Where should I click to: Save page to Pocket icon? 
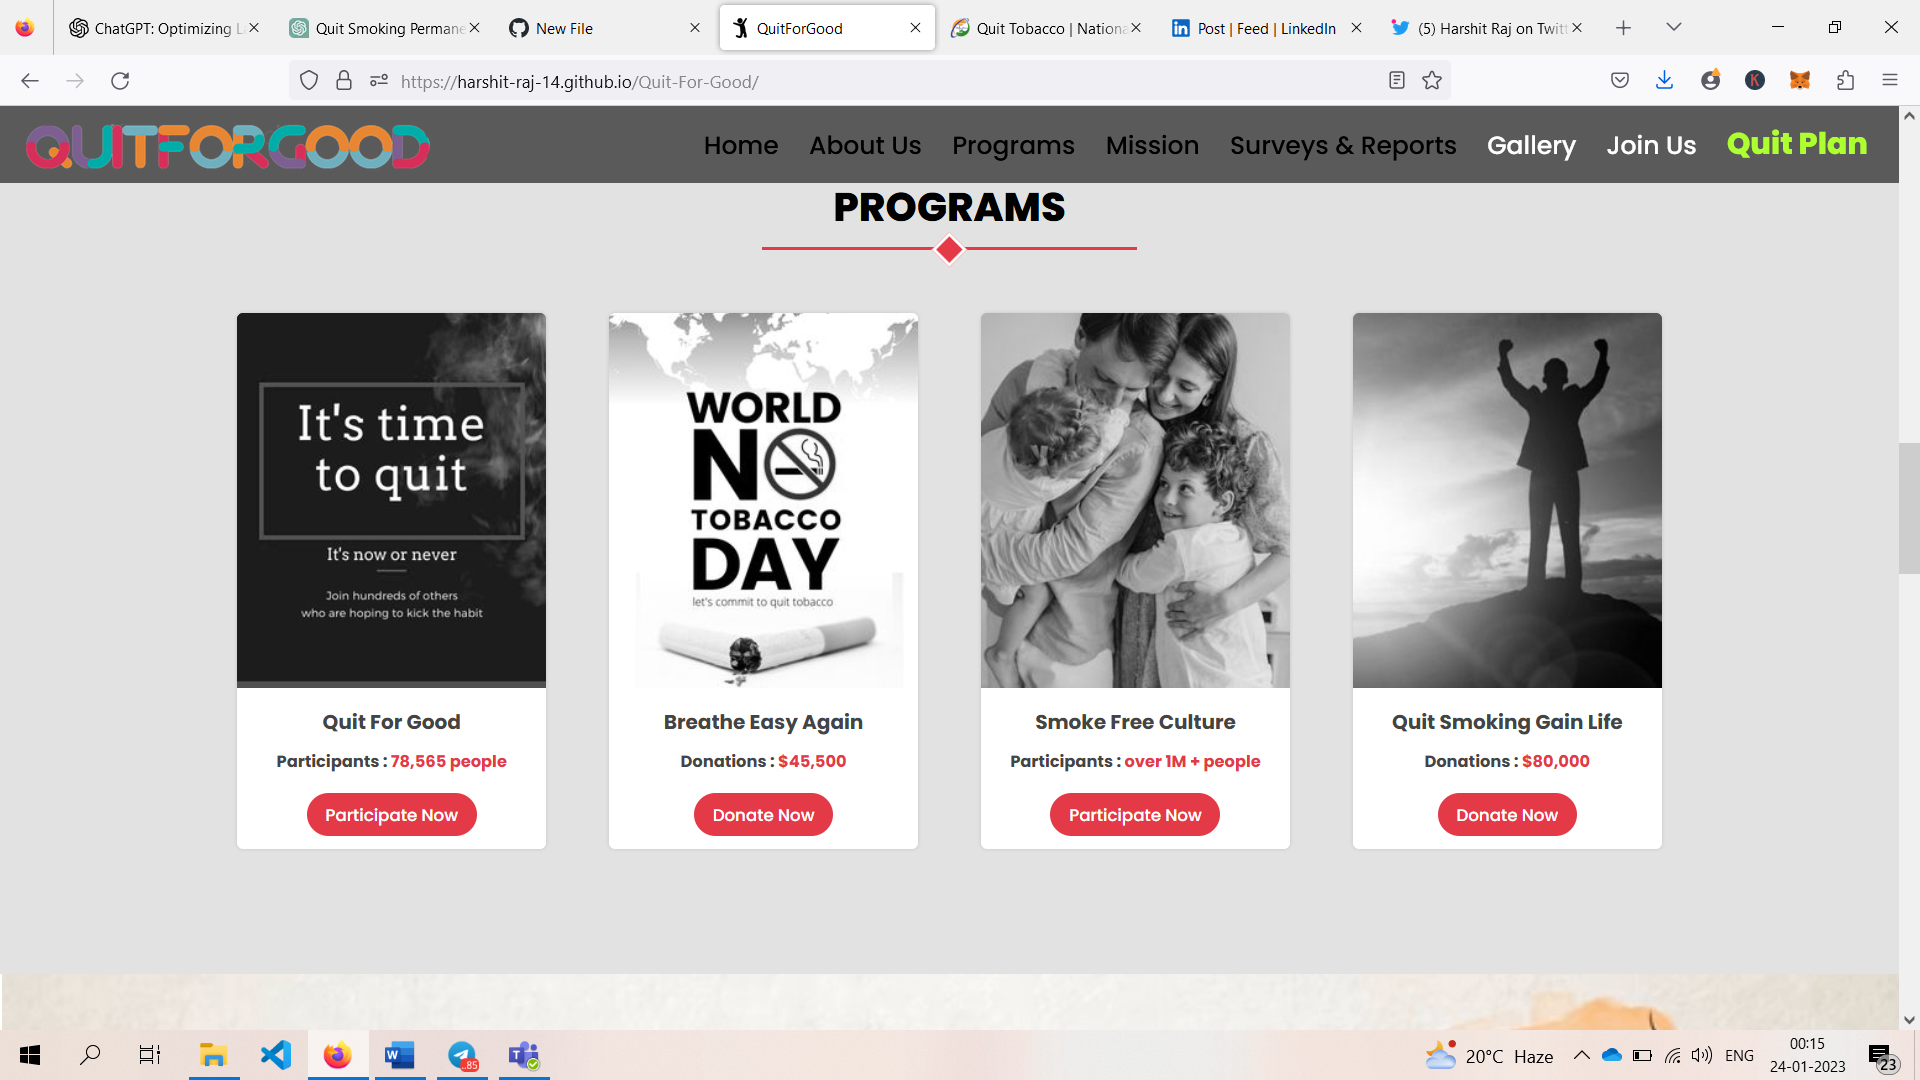pos(1620,81)
